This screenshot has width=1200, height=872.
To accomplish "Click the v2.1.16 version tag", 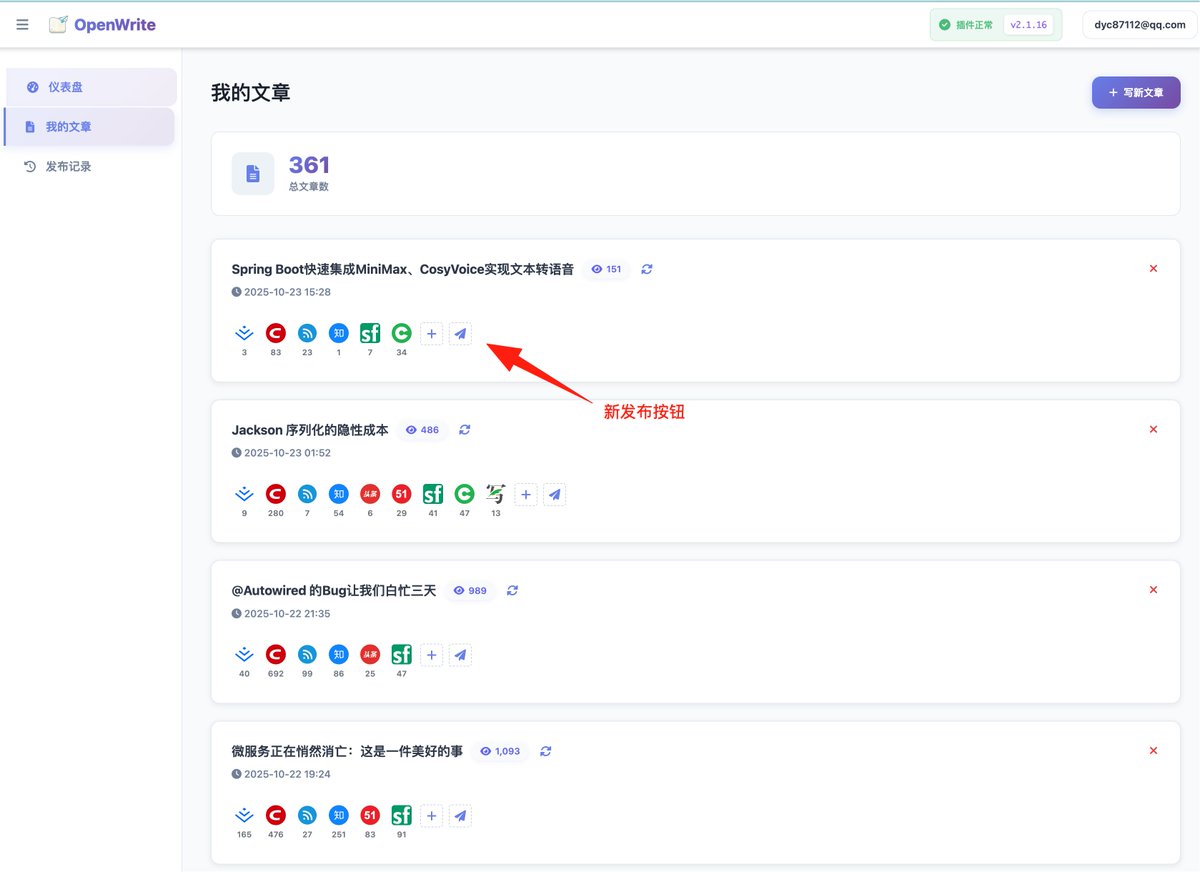I will 1028,25.
